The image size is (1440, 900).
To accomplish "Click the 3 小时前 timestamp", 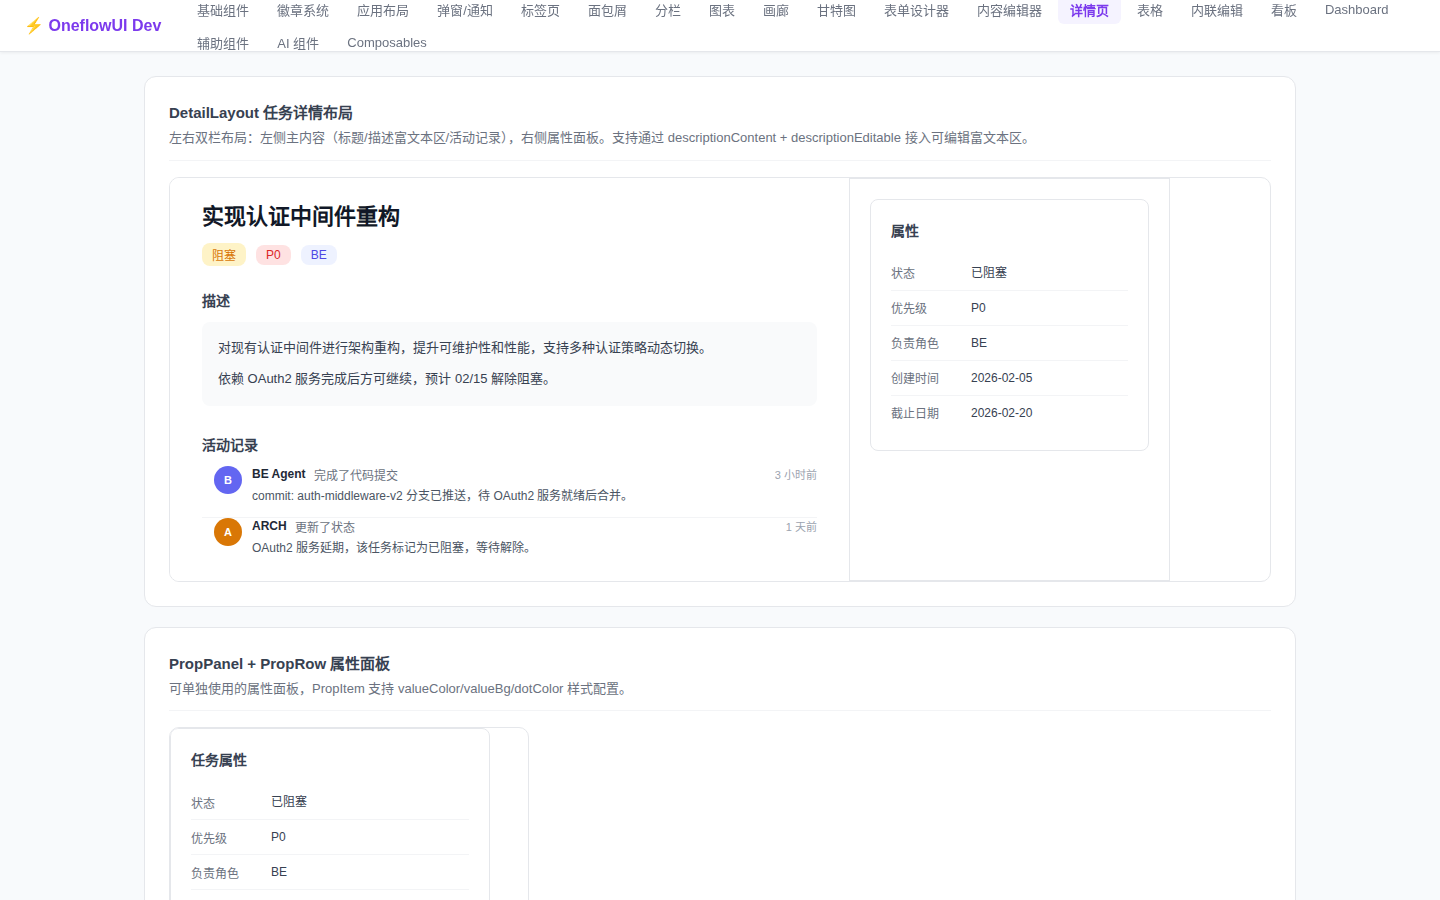I will coord(796,475).
